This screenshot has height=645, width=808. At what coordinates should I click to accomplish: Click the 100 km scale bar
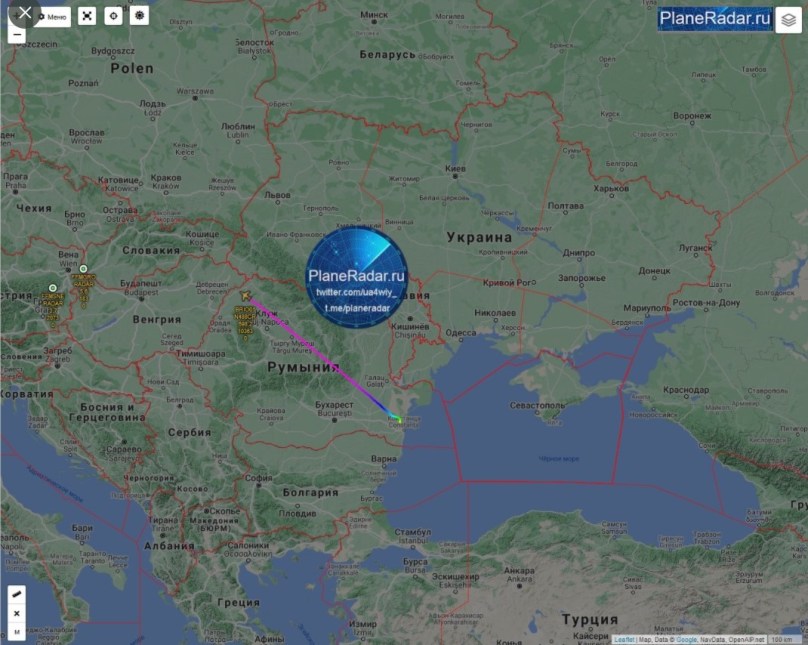(x=786, y=639)
